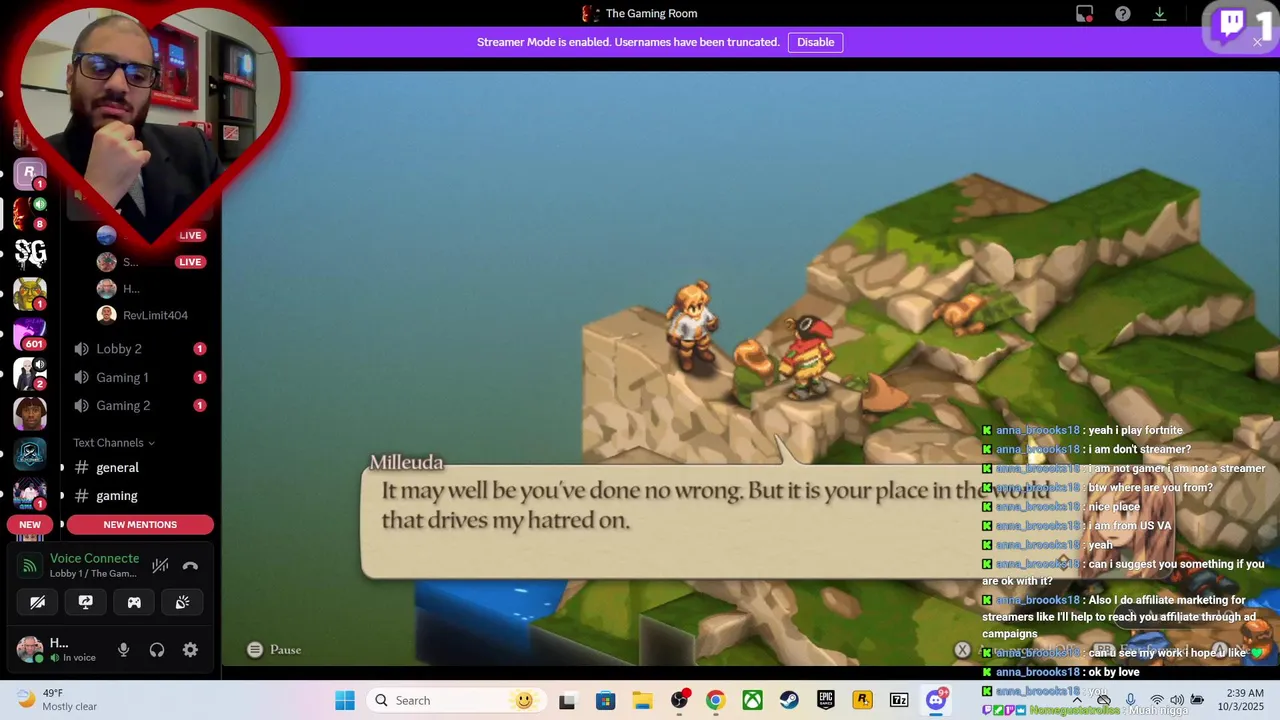Click the download icon in Discord title bar
Image resolution: width=1280 pixels, height=720 pixels.
[1160, 13]
